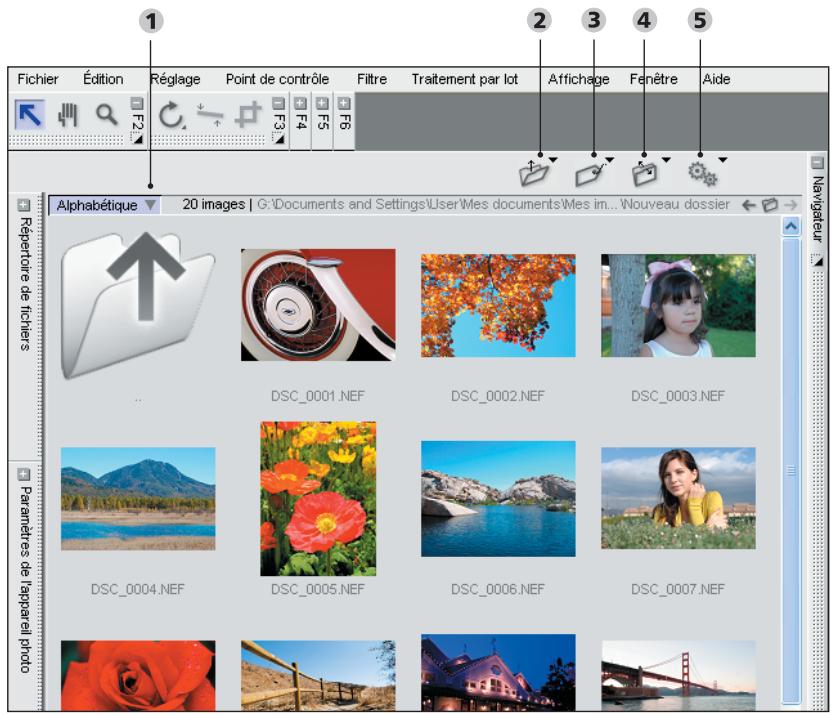The width and height of the screenshot is (835, 715).
Task: Open the parent folder up-arrow icon
Action: point(138,305)
